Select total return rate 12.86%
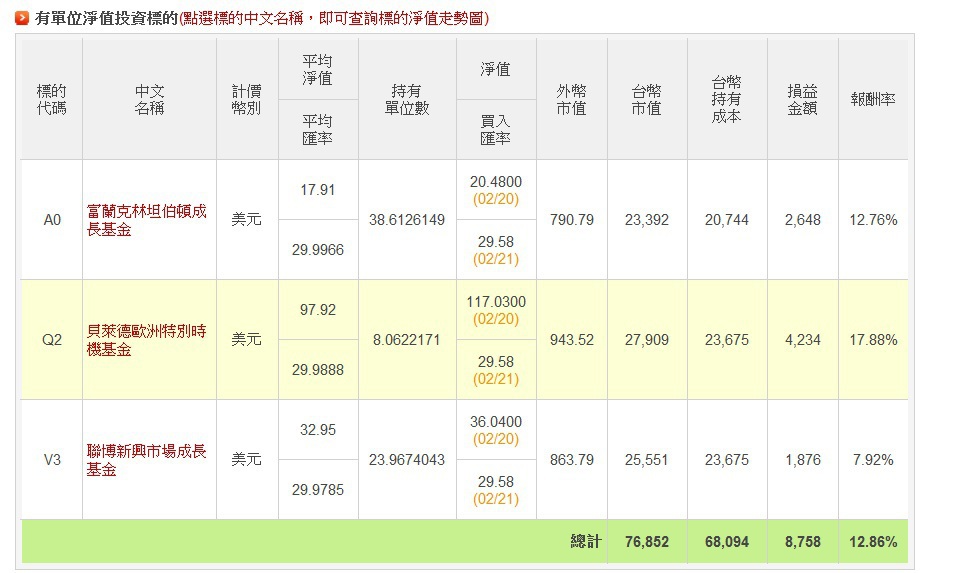962x573 pixels. (873, 542)
